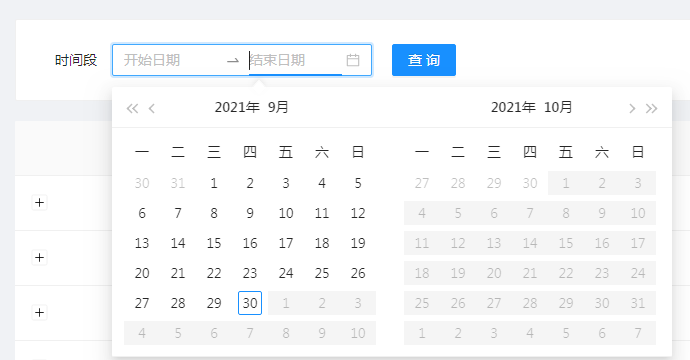The width and height of the screenshot is (690, 360).
Task: Open year selector 2021年 in left panel
Action: point(237,107)
